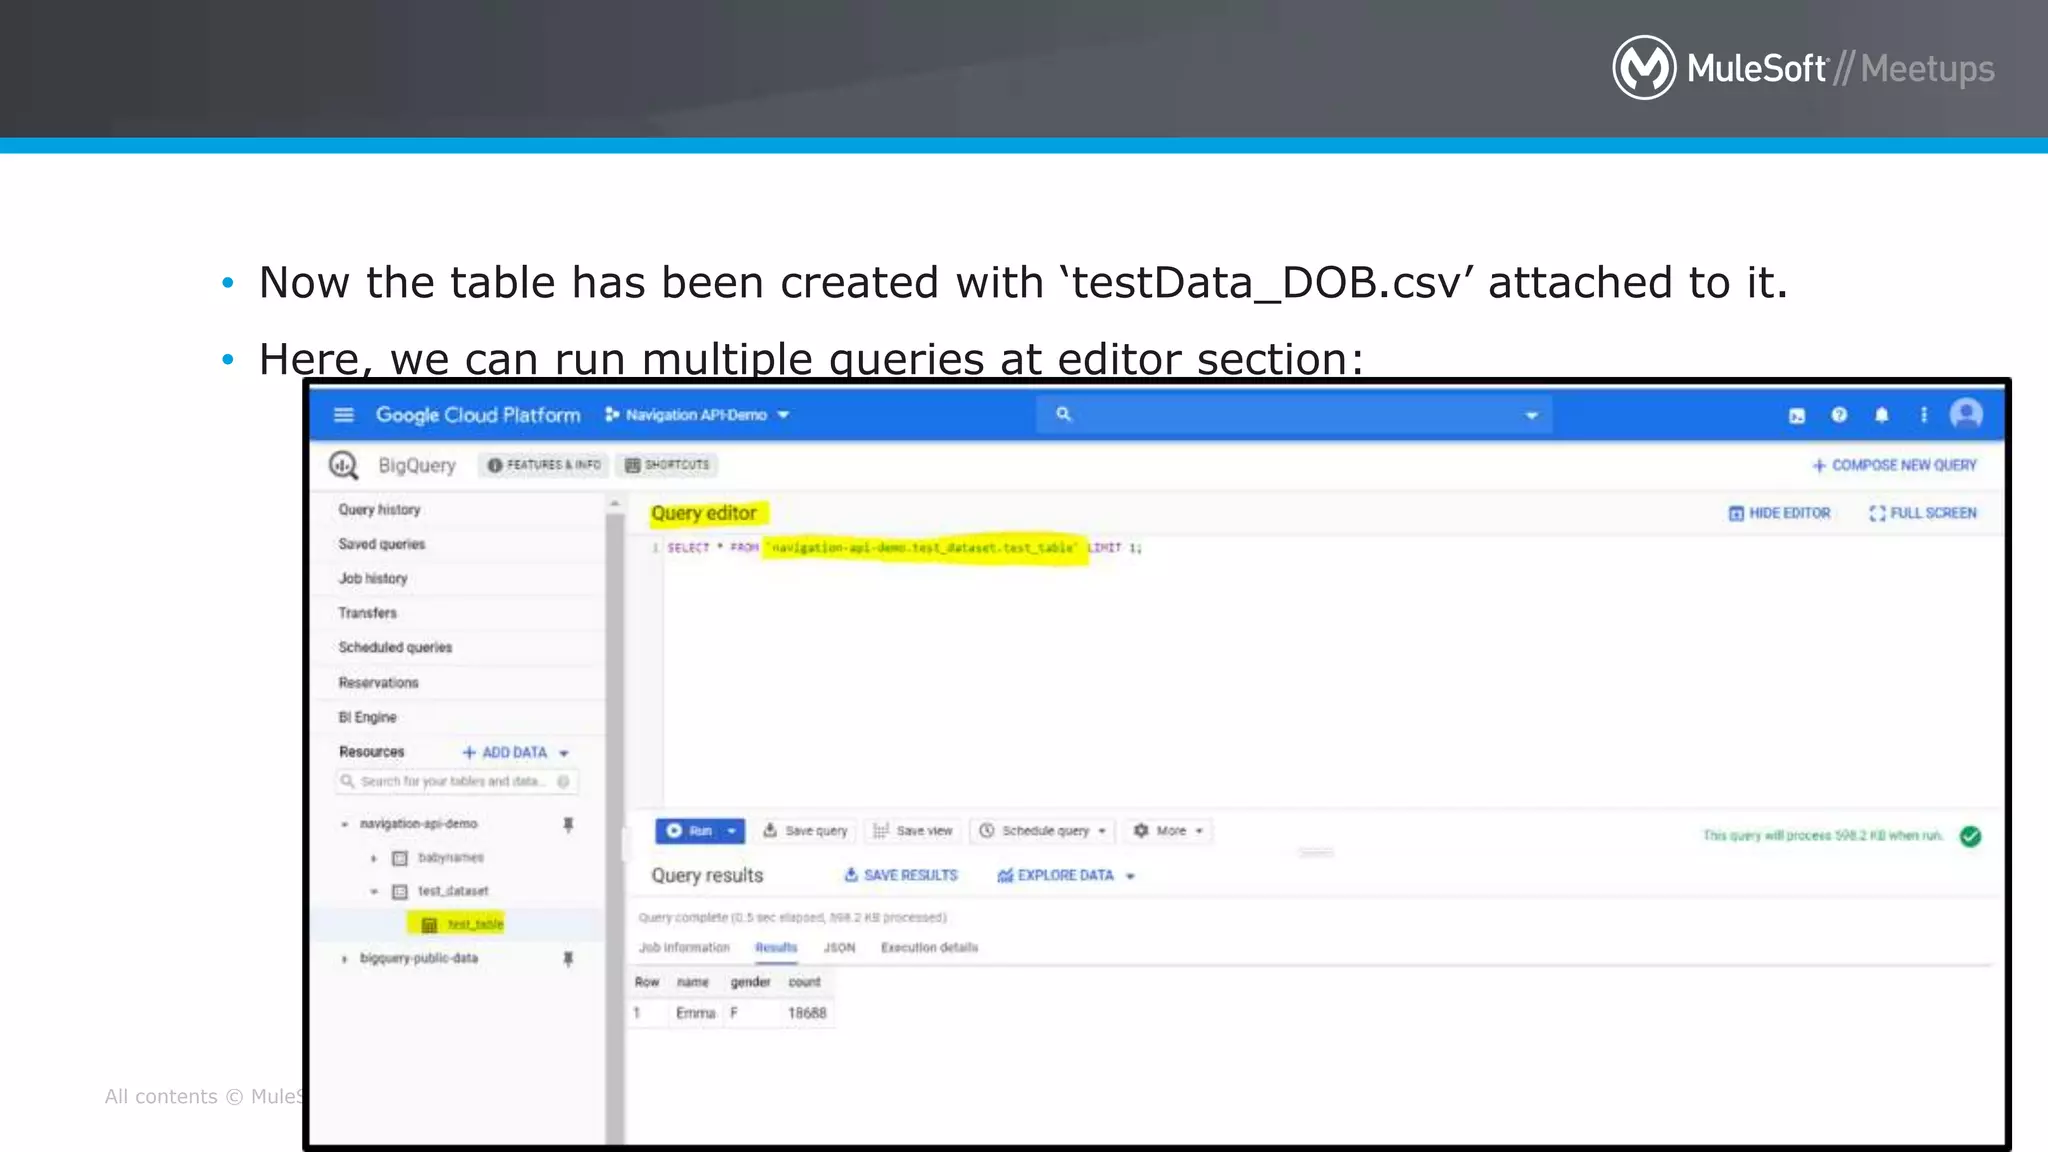
Task: Open the Run button dropdown arrow
Action: click(x=732, y=831)
